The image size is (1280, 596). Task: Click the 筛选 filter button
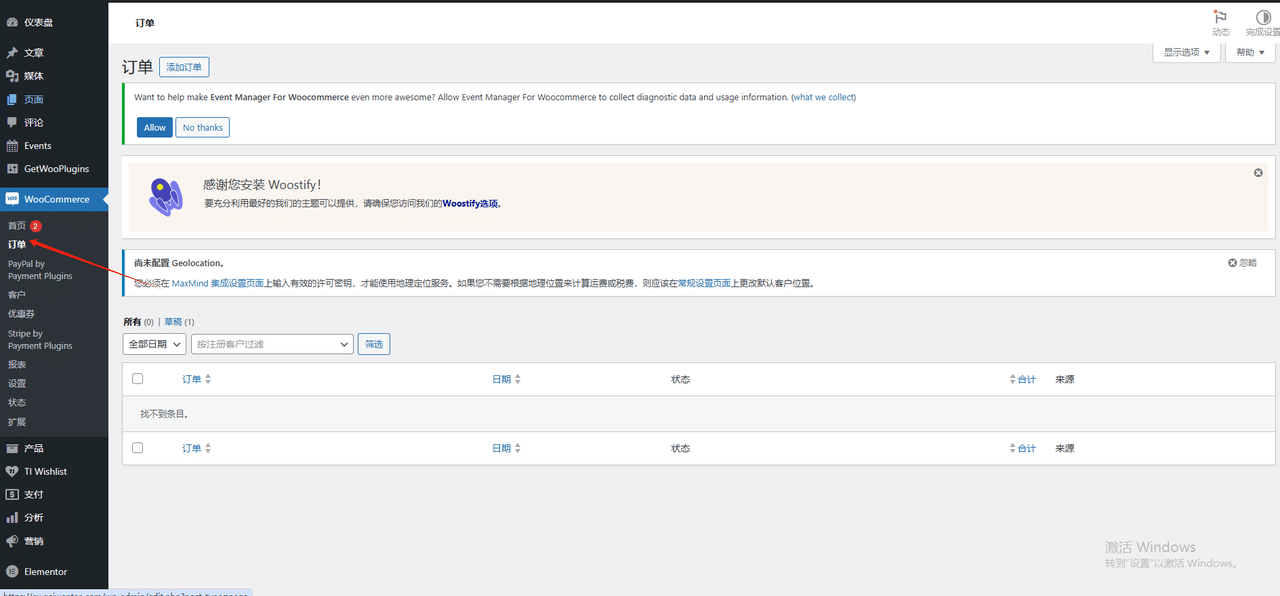point(374,344)
